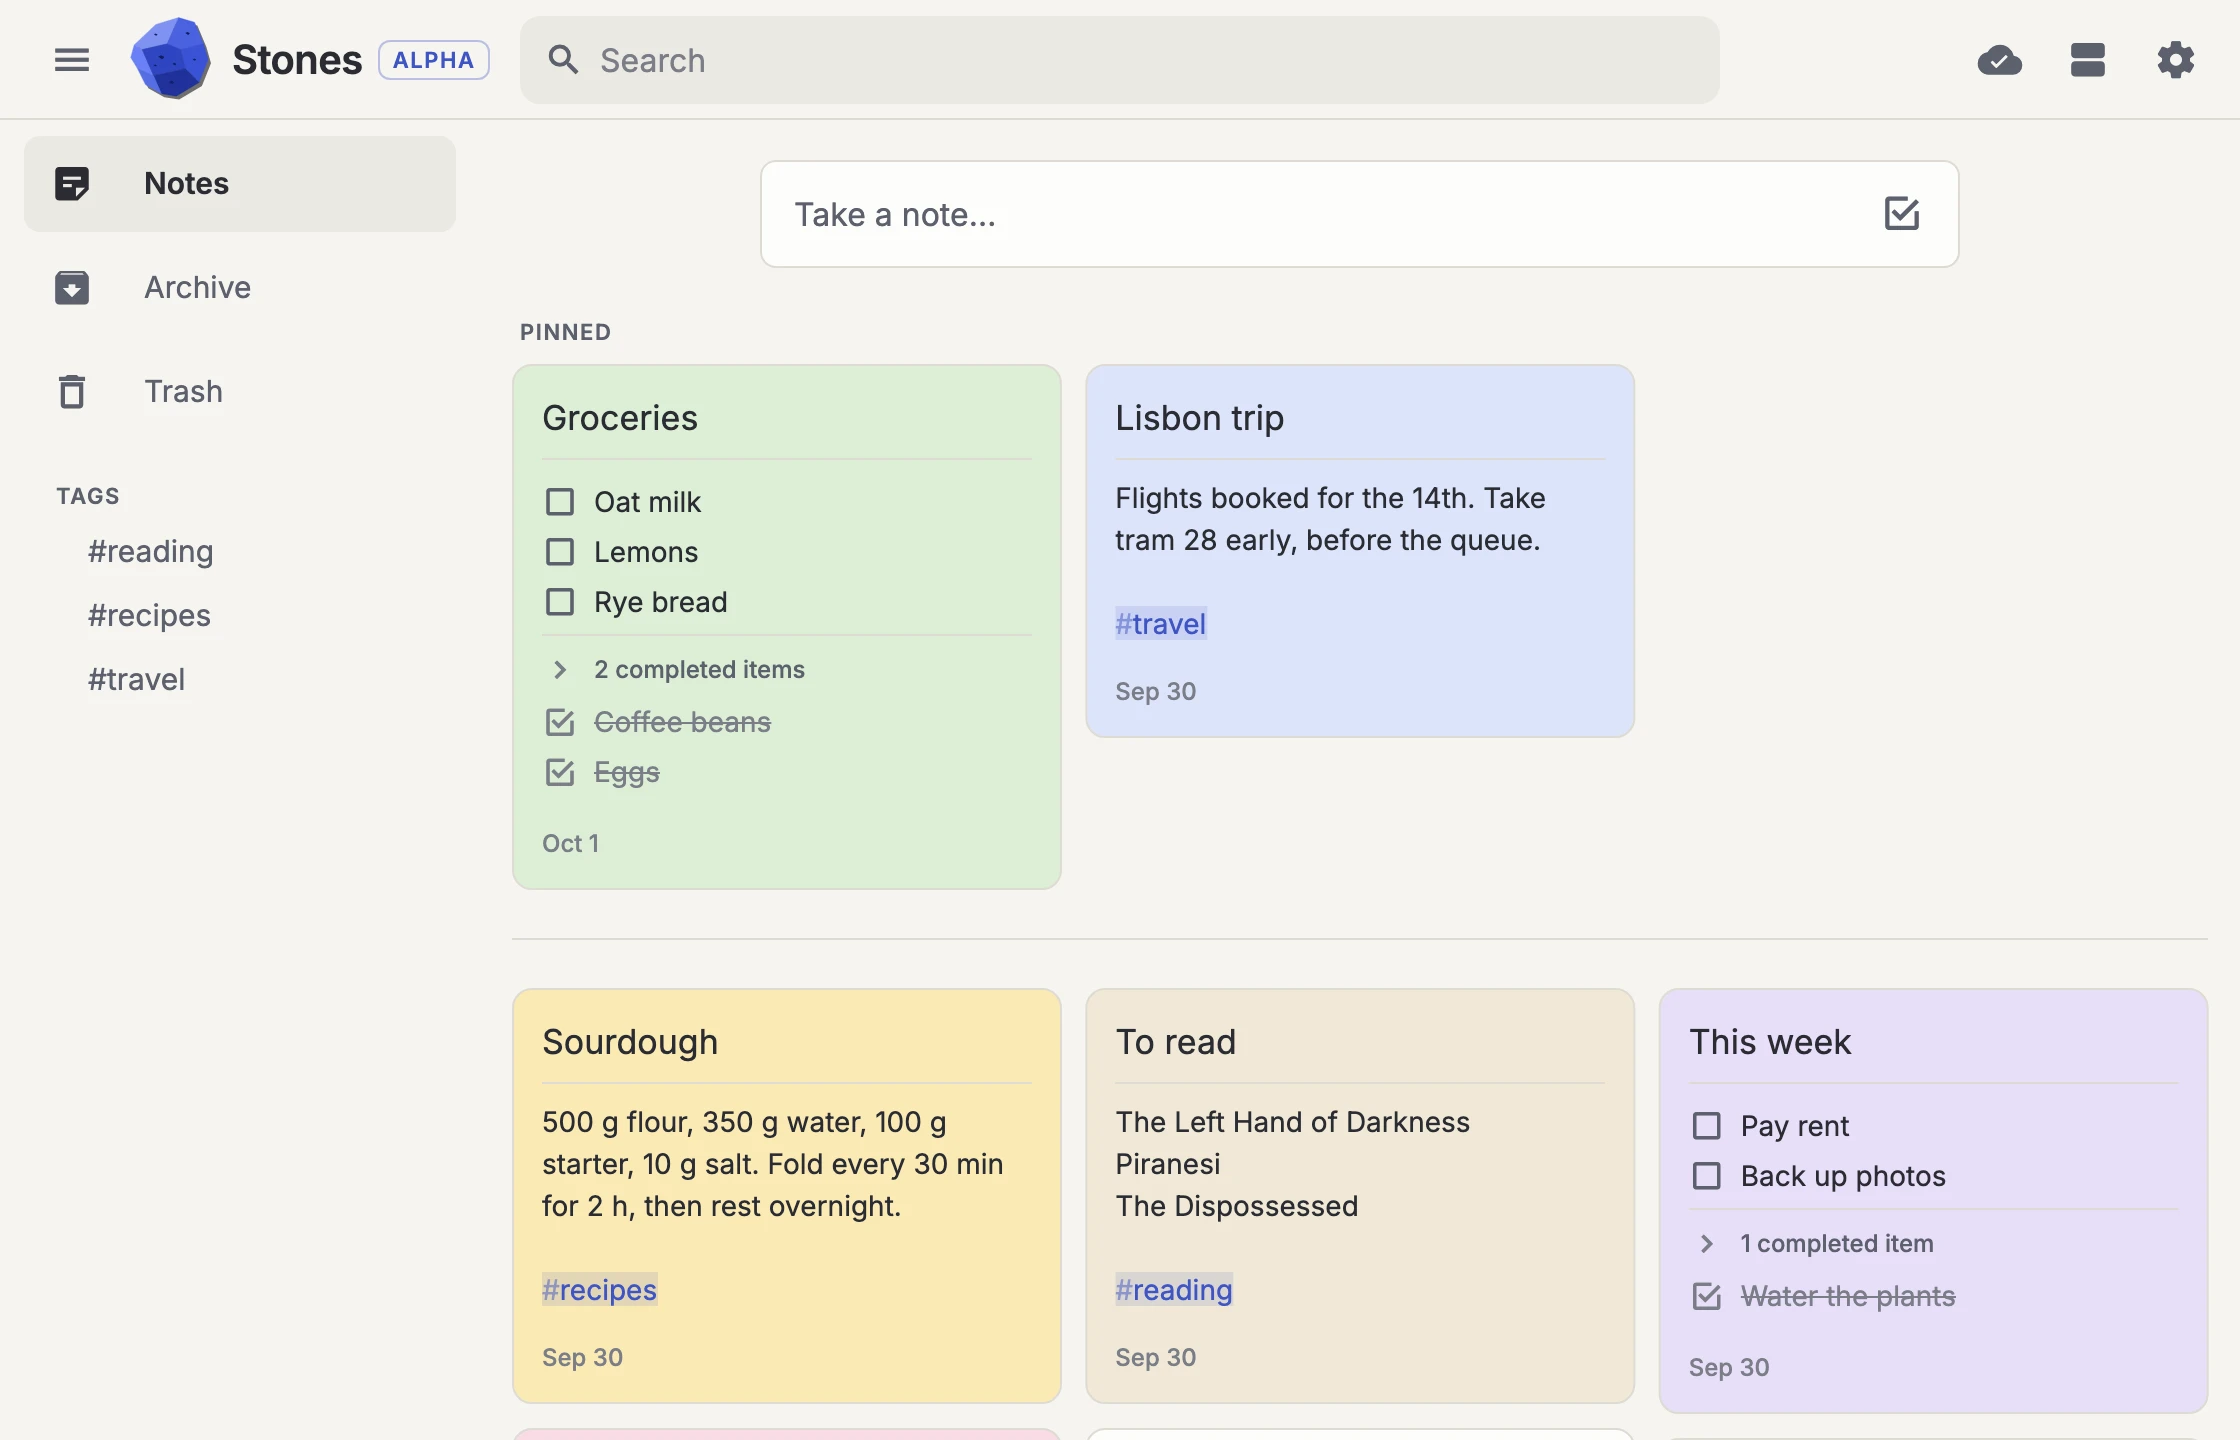Screen dimensions: 2240x1440
Task: Uncheck the Coffee beans item
Action: 560,722
